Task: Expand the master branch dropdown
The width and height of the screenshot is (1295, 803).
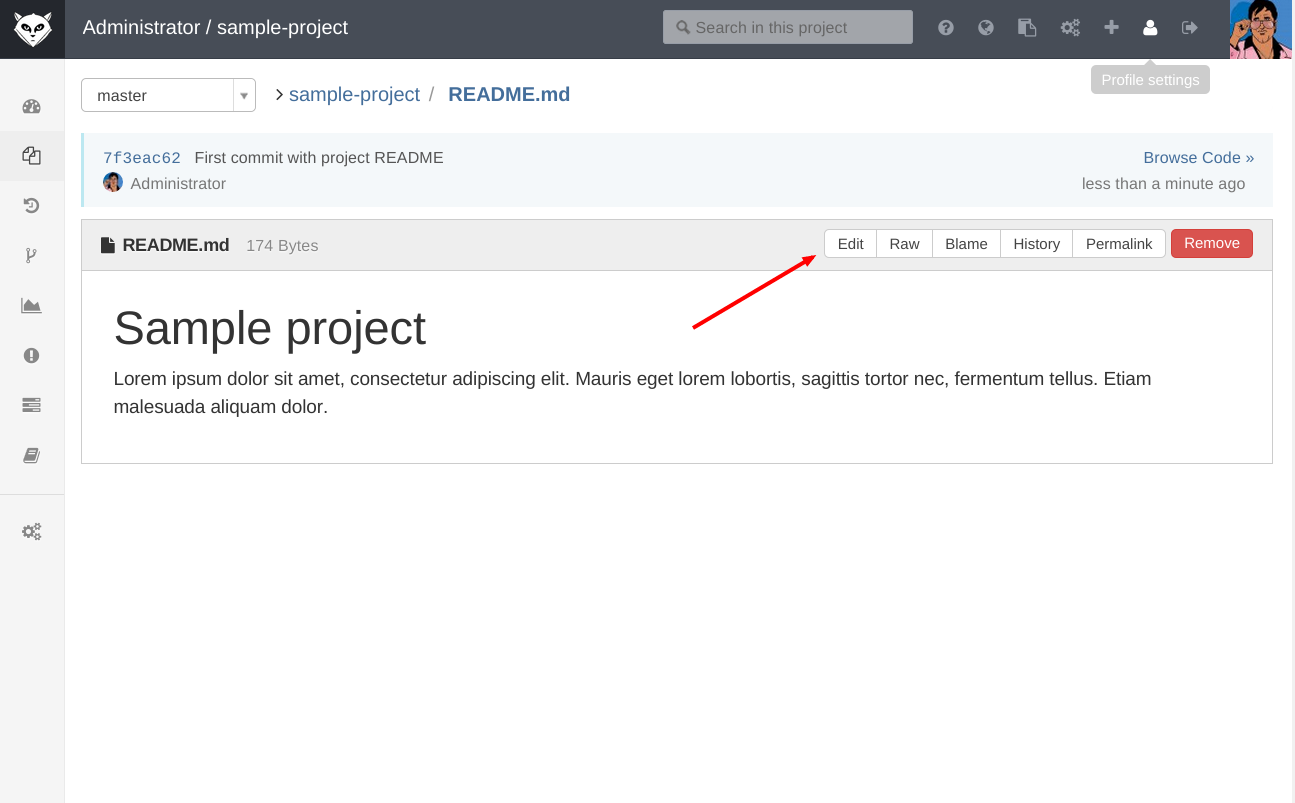Action: coord(243,95)
